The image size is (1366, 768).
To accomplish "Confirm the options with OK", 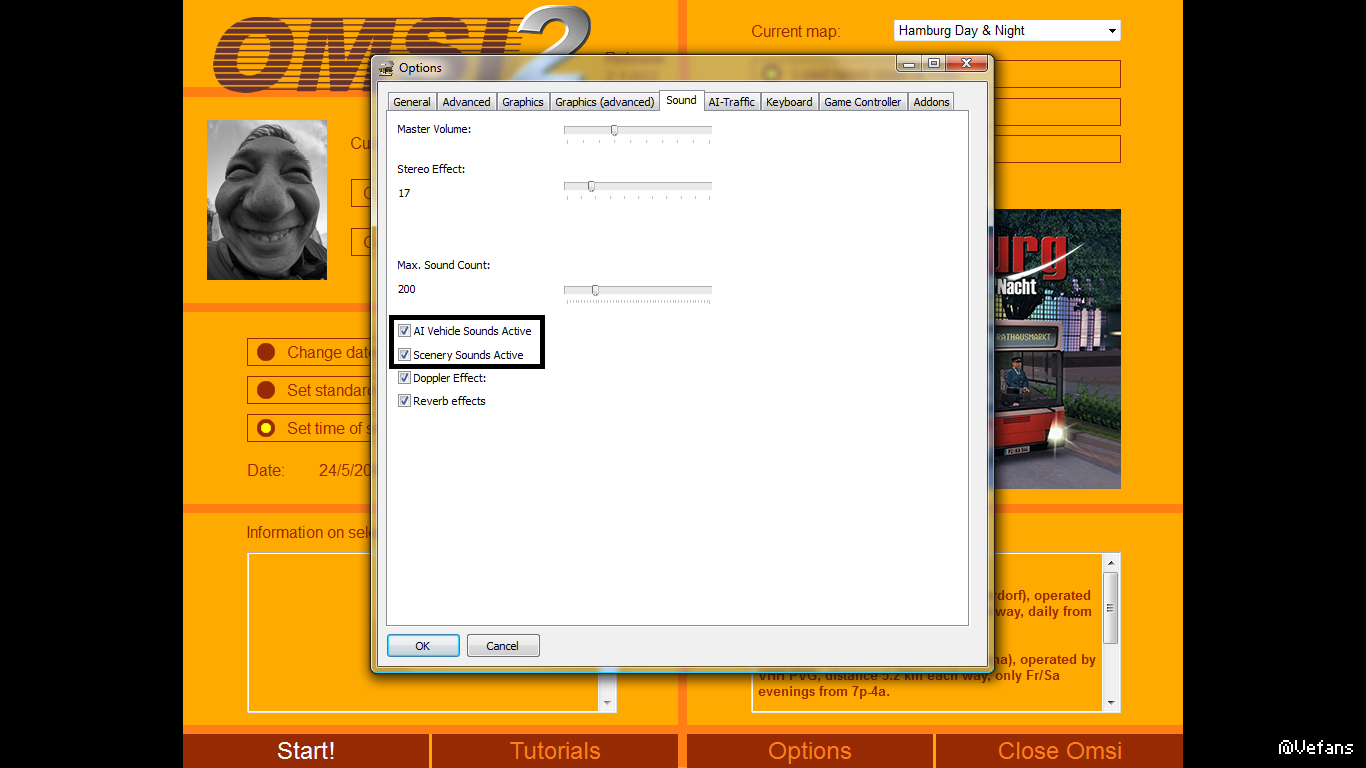I will (x=423, y=646).
